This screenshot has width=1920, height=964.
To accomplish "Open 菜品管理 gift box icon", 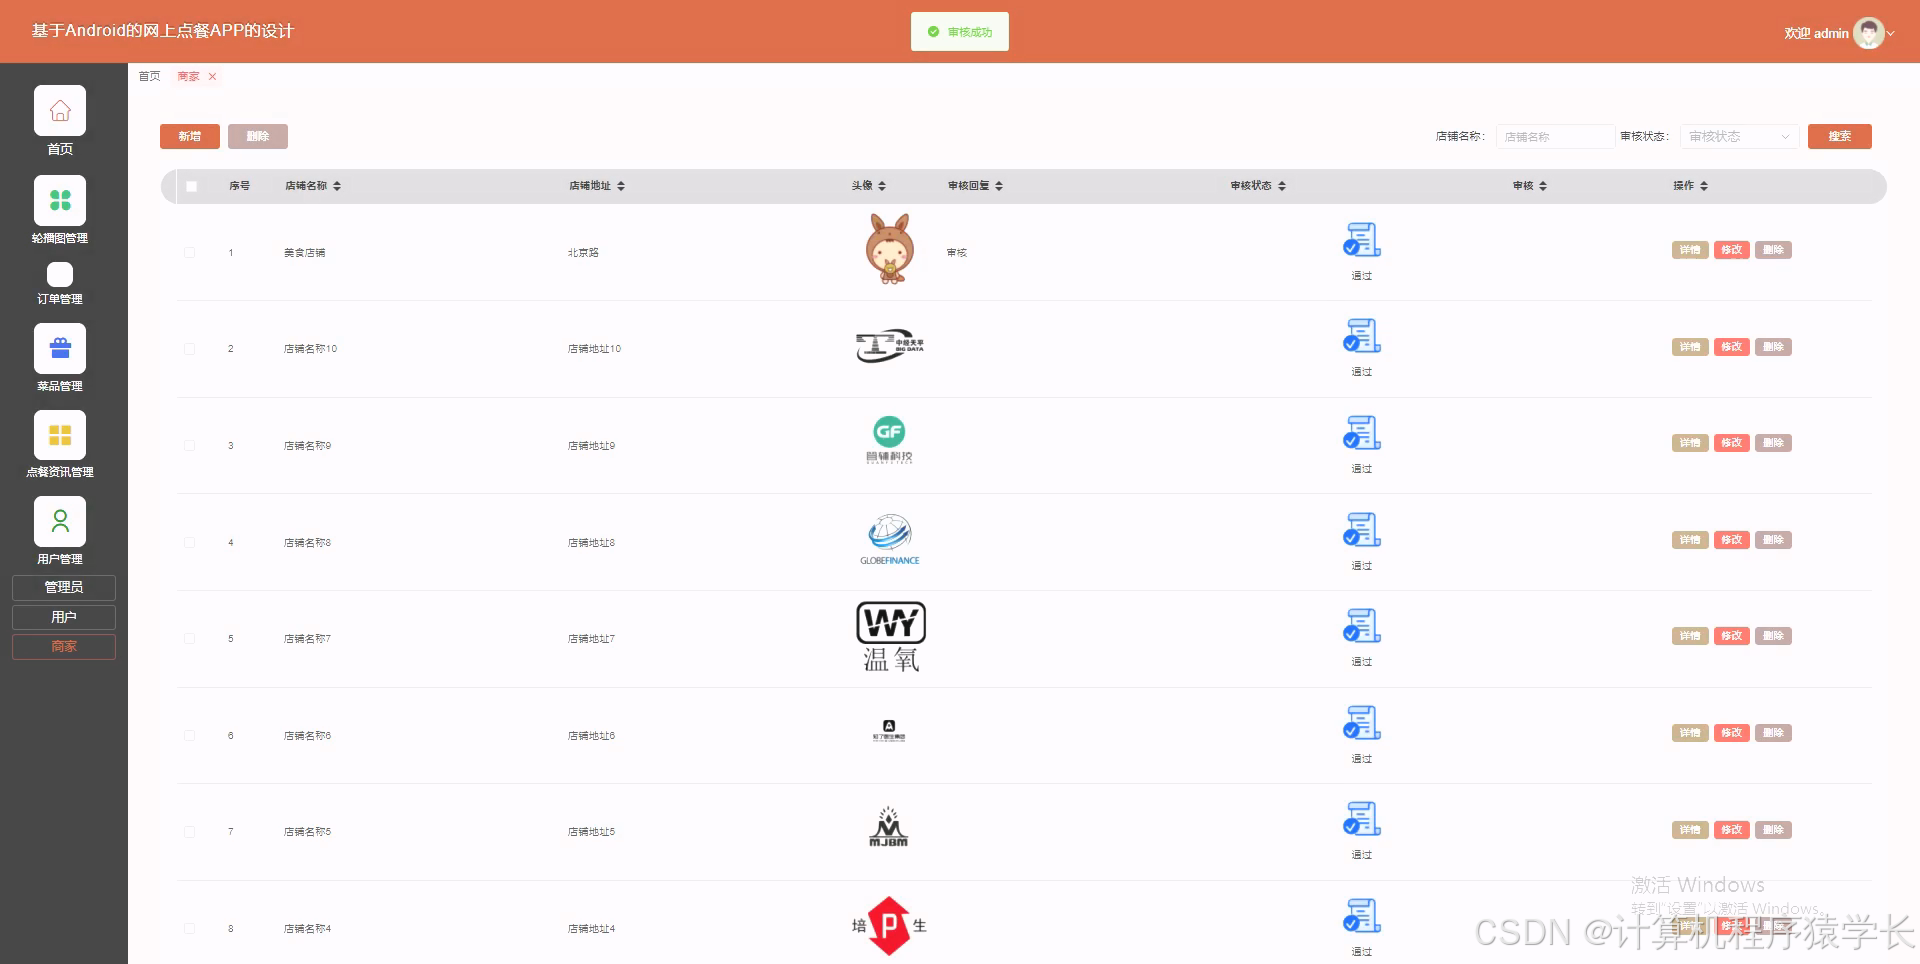I will pyautogui.click(x=60, y=348).
